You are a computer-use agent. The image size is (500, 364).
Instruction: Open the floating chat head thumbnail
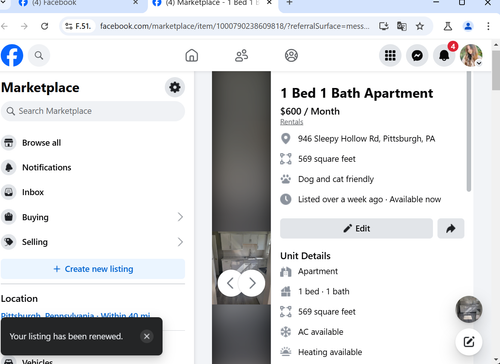point(469,309)
